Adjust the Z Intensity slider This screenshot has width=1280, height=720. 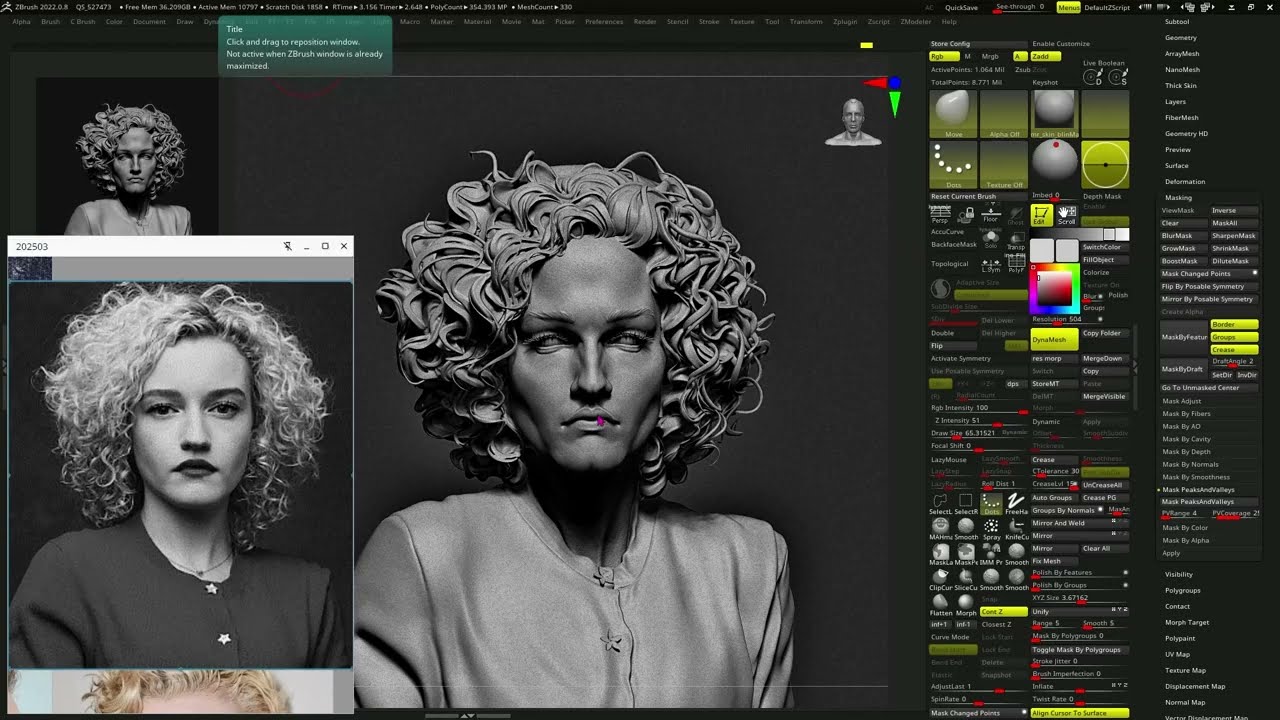pos(978,421)
